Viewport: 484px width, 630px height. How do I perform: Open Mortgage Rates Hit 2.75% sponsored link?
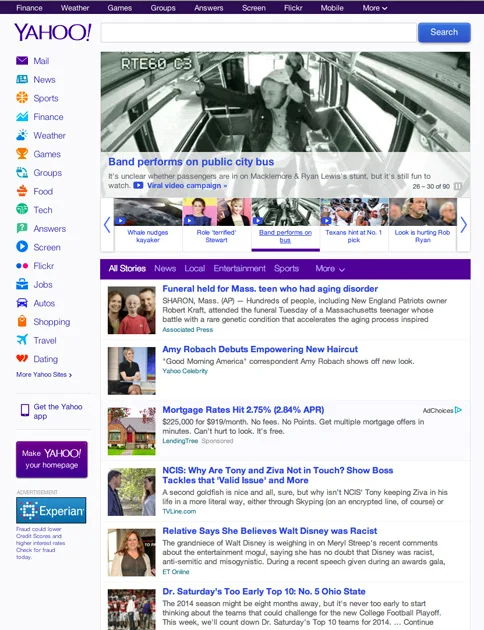click(x=243, y=410)
